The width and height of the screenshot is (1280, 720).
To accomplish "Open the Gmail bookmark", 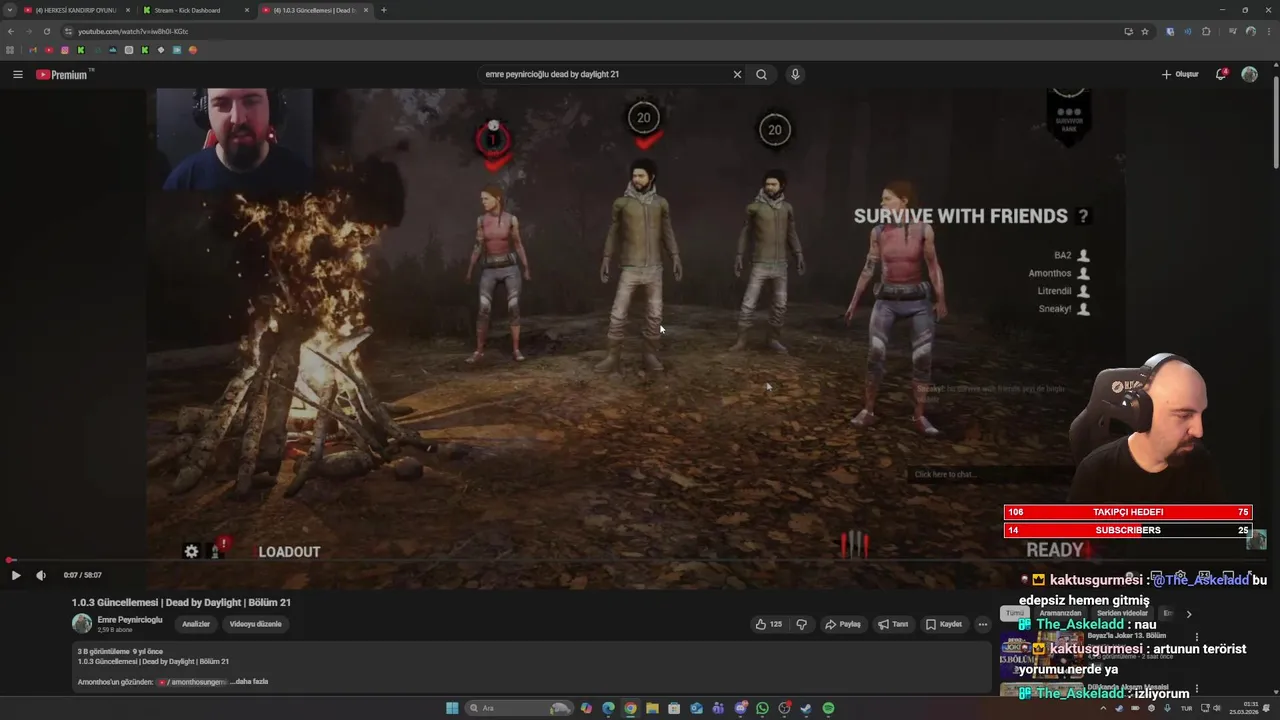I will tap(33, 50).
